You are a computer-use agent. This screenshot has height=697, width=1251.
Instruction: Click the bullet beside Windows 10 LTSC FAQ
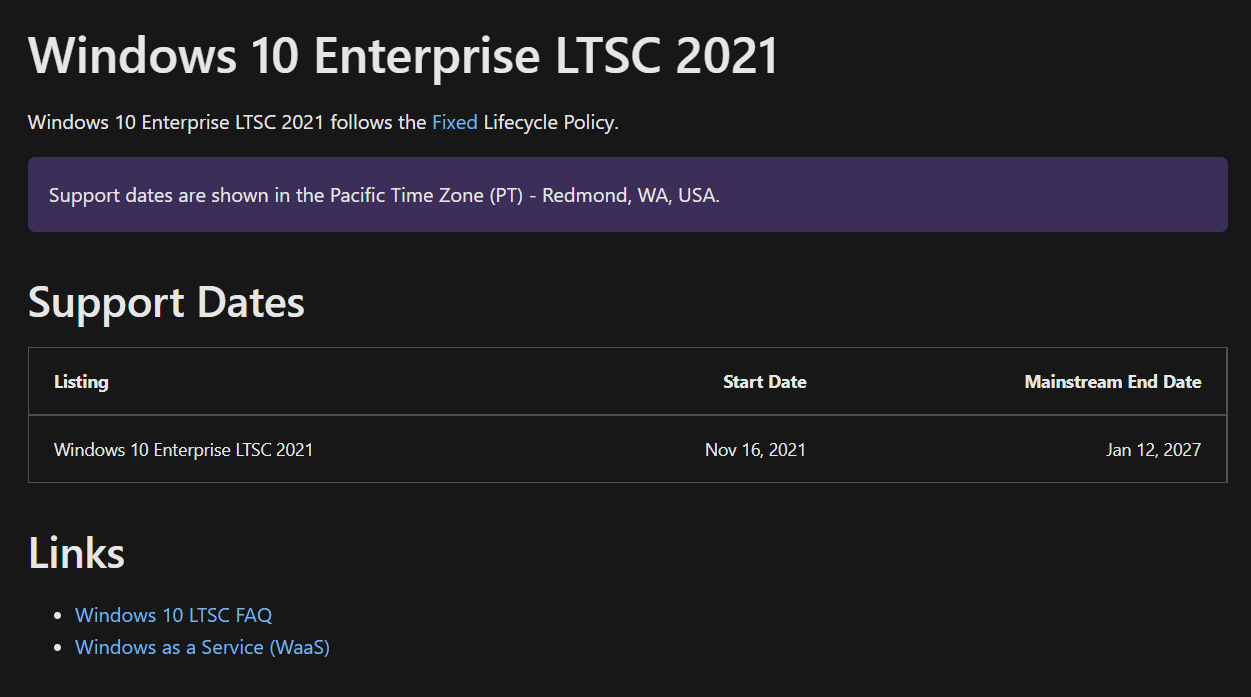58,616
